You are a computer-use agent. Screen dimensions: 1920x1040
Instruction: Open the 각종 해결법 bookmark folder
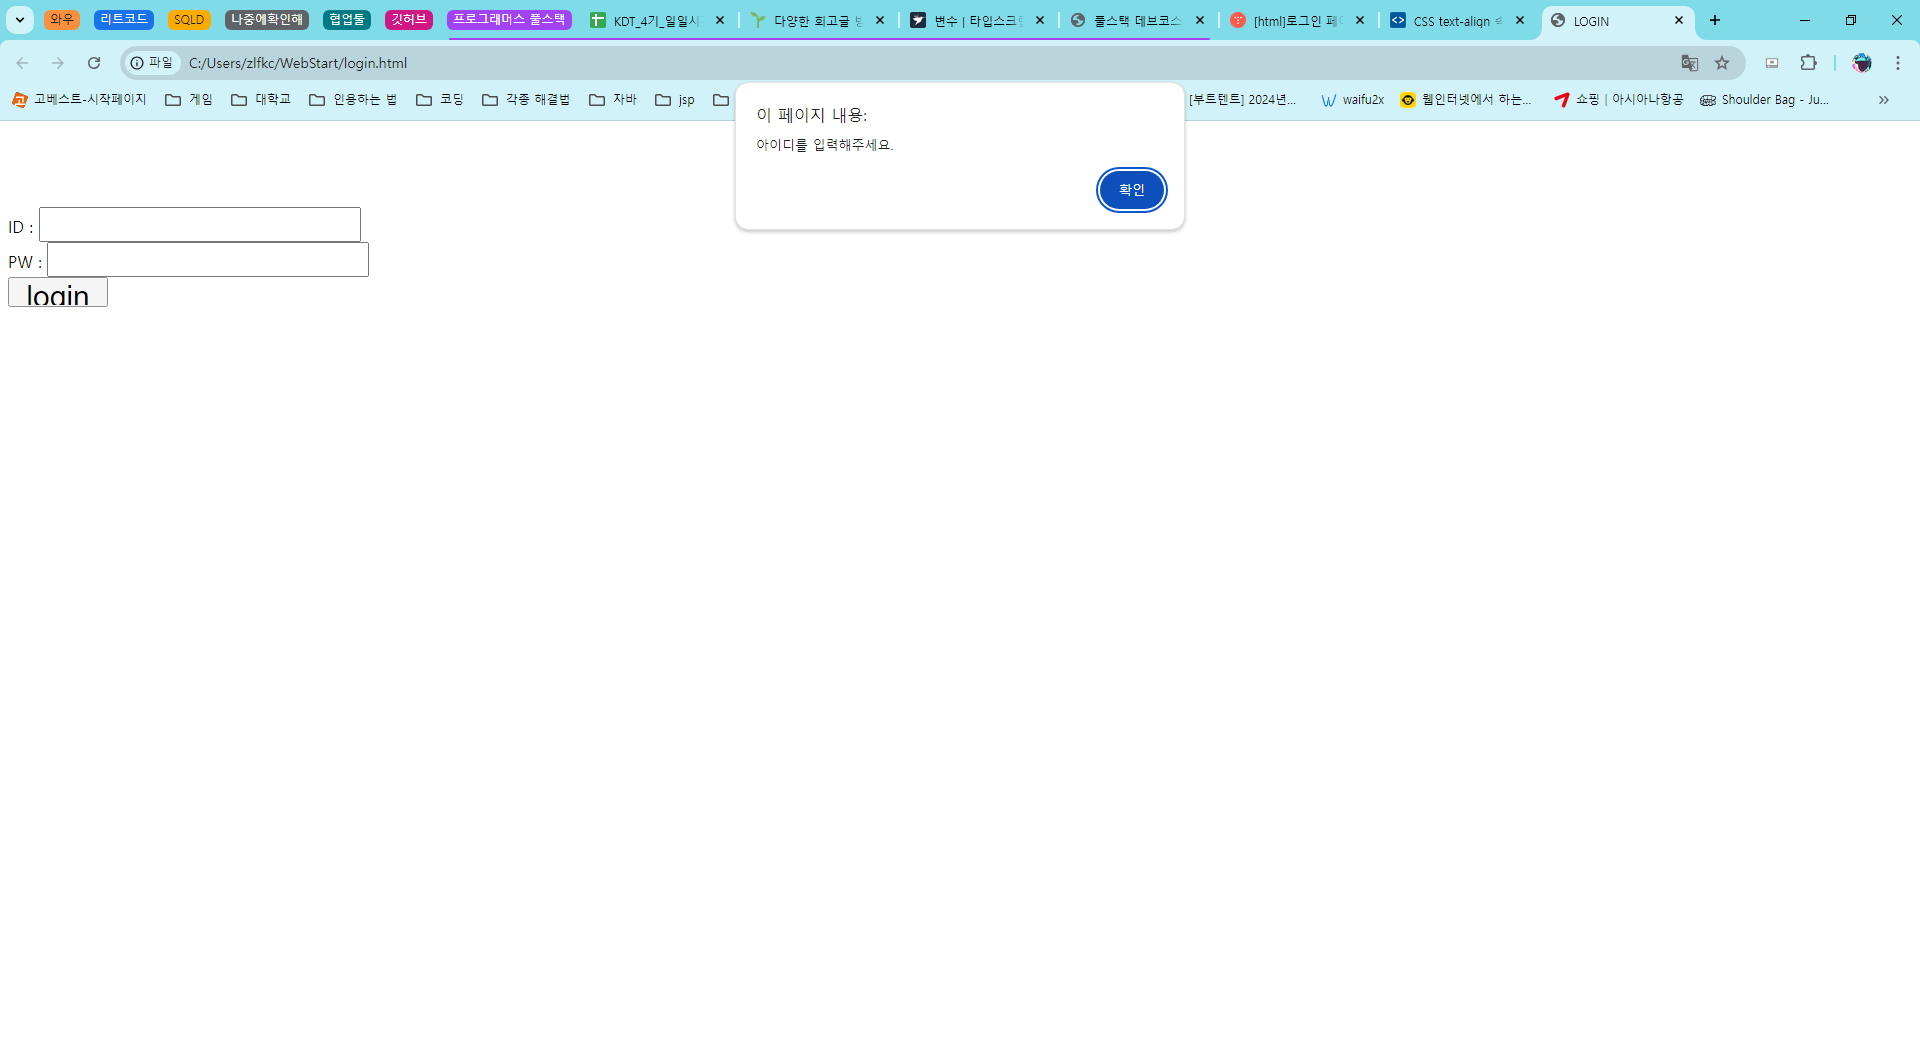click(x=526, y=100)
